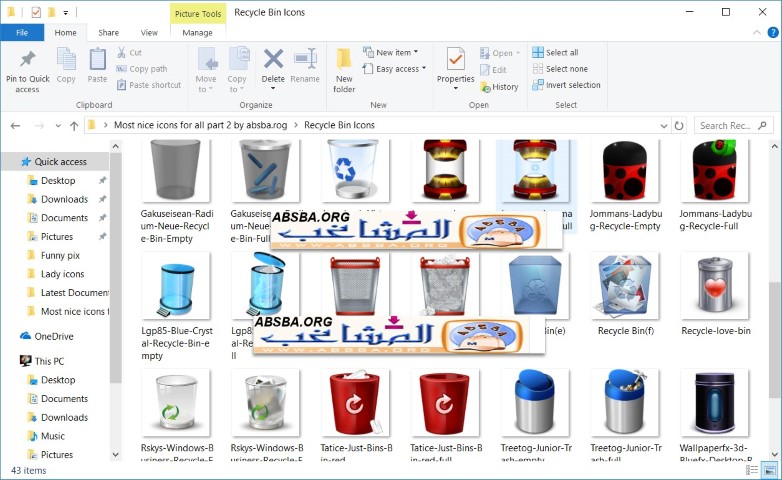This screenshot has height=480, width=782.
Task: Select Rskys-Windows-Business-Recycle green empty bin
Action: pyautogui.click(x=176, y=403)
